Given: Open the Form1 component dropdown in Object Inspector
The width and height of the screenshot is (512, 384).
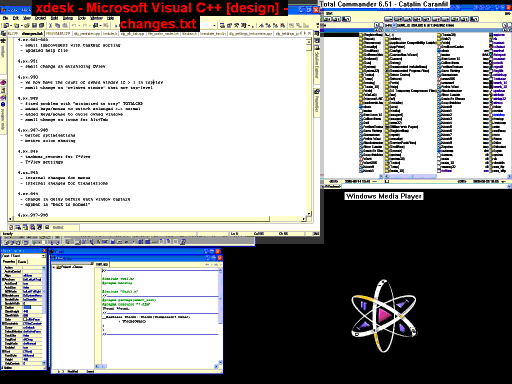Looking at the screenshot, I should point(44,256).
